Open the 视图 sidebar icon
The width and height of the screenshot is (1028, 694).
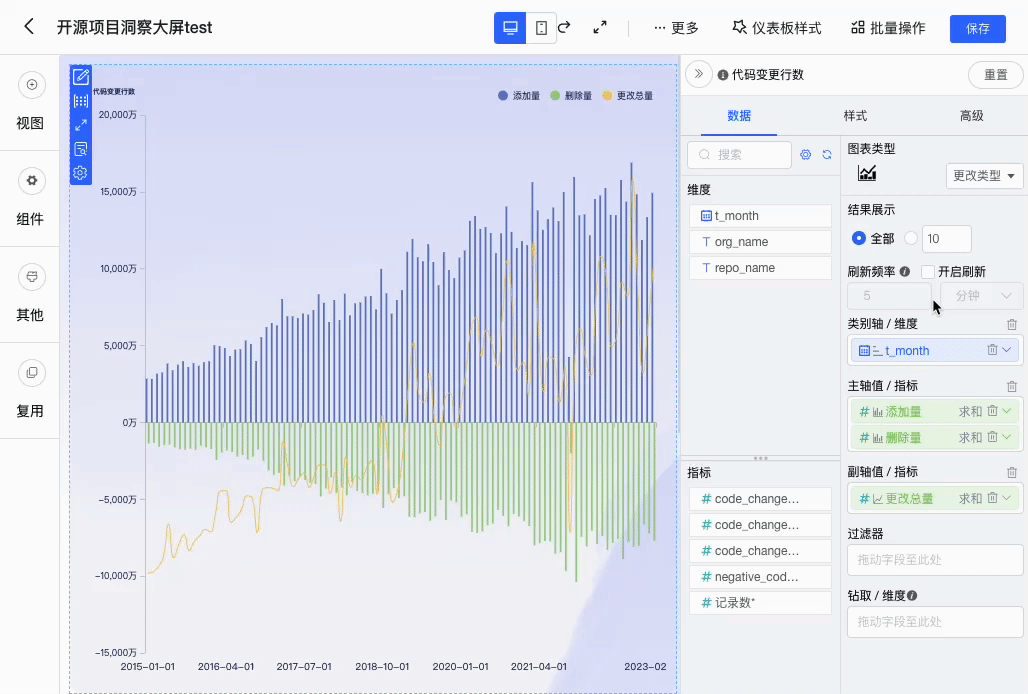point(31,85)
